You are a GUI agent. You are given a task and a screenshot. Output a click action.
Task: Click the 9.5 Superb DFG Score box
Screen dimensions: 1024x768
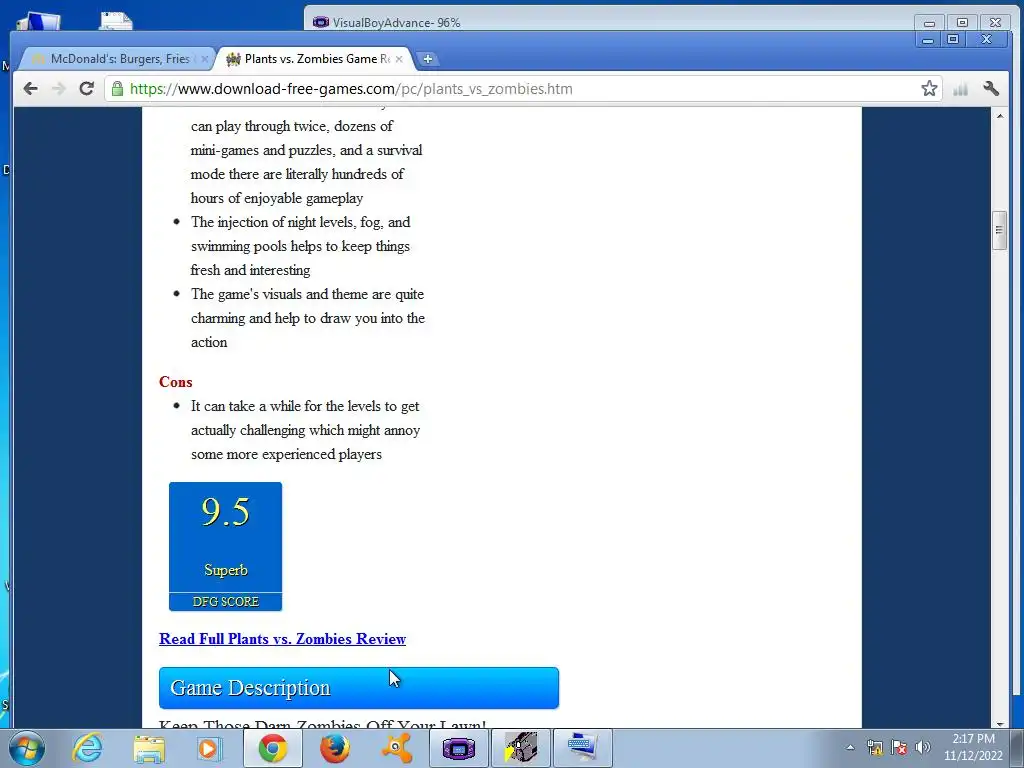click(225, 547)
